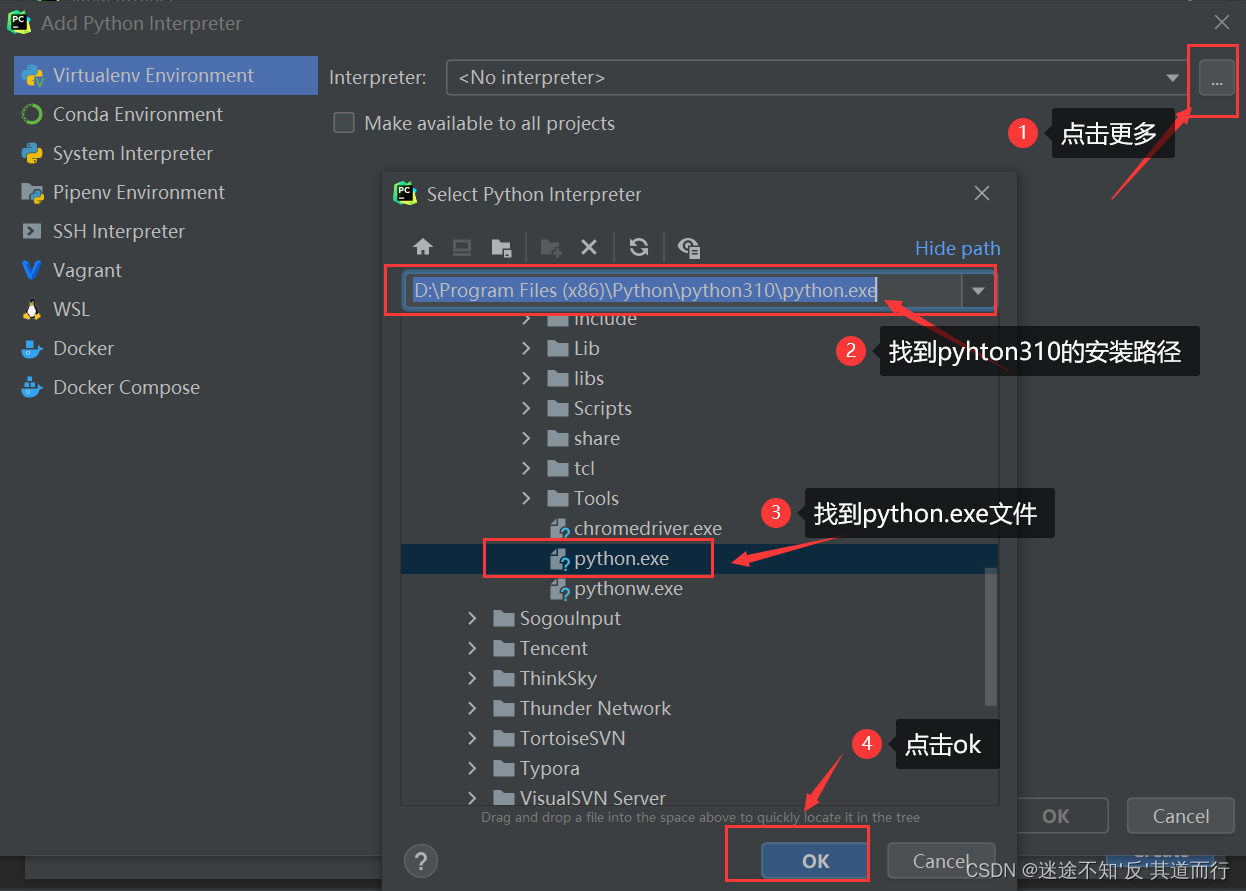Enable Make available to all projects checkbox
The height and width of the screenshot is (891, 1246).
[x=344, y=123]
